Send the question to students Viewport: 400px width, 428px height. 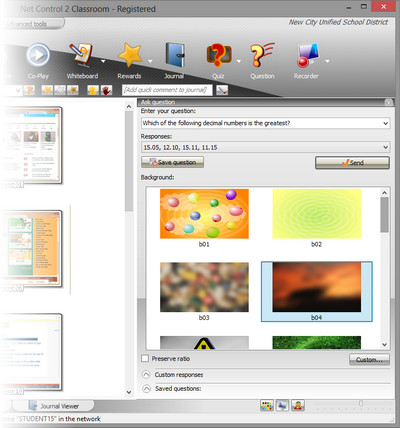coord(352,163)
